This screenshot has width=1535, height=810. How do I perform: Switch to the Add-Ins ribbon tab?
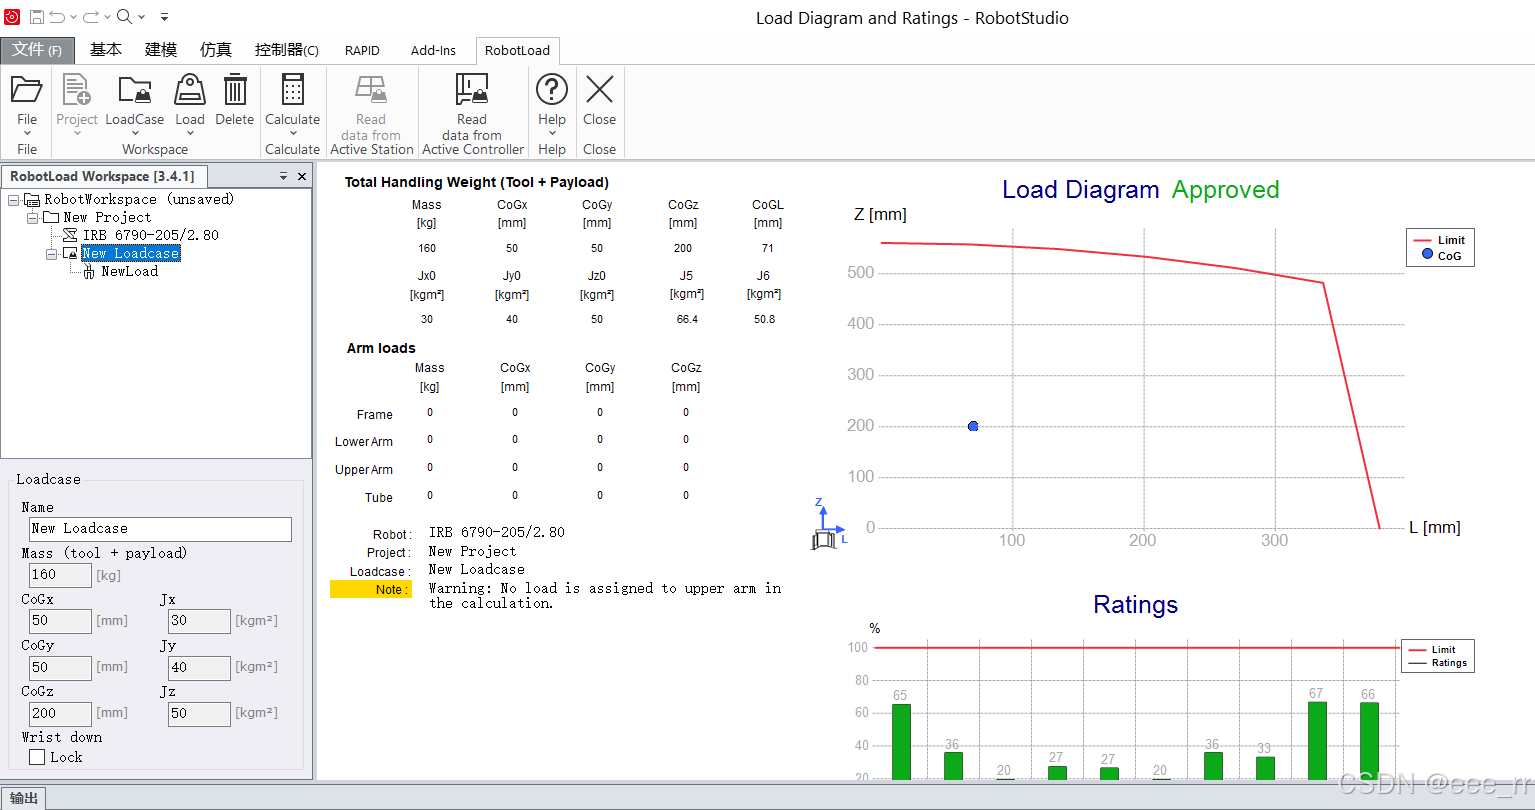coord(433,50)
